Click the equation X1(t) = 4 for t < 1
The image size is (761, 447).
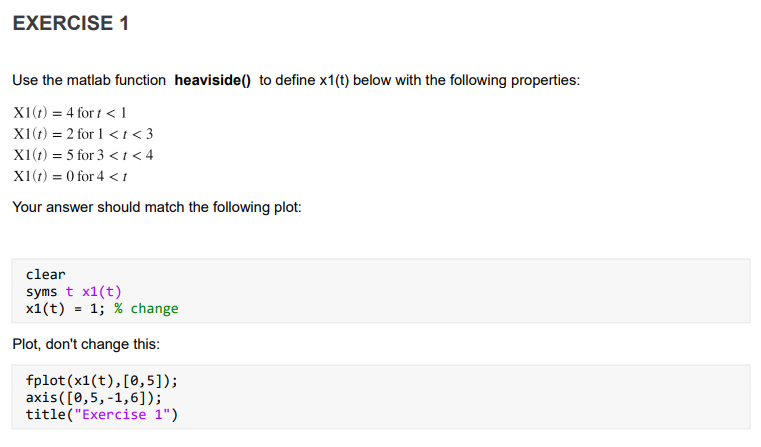click(x=70, y=113)
